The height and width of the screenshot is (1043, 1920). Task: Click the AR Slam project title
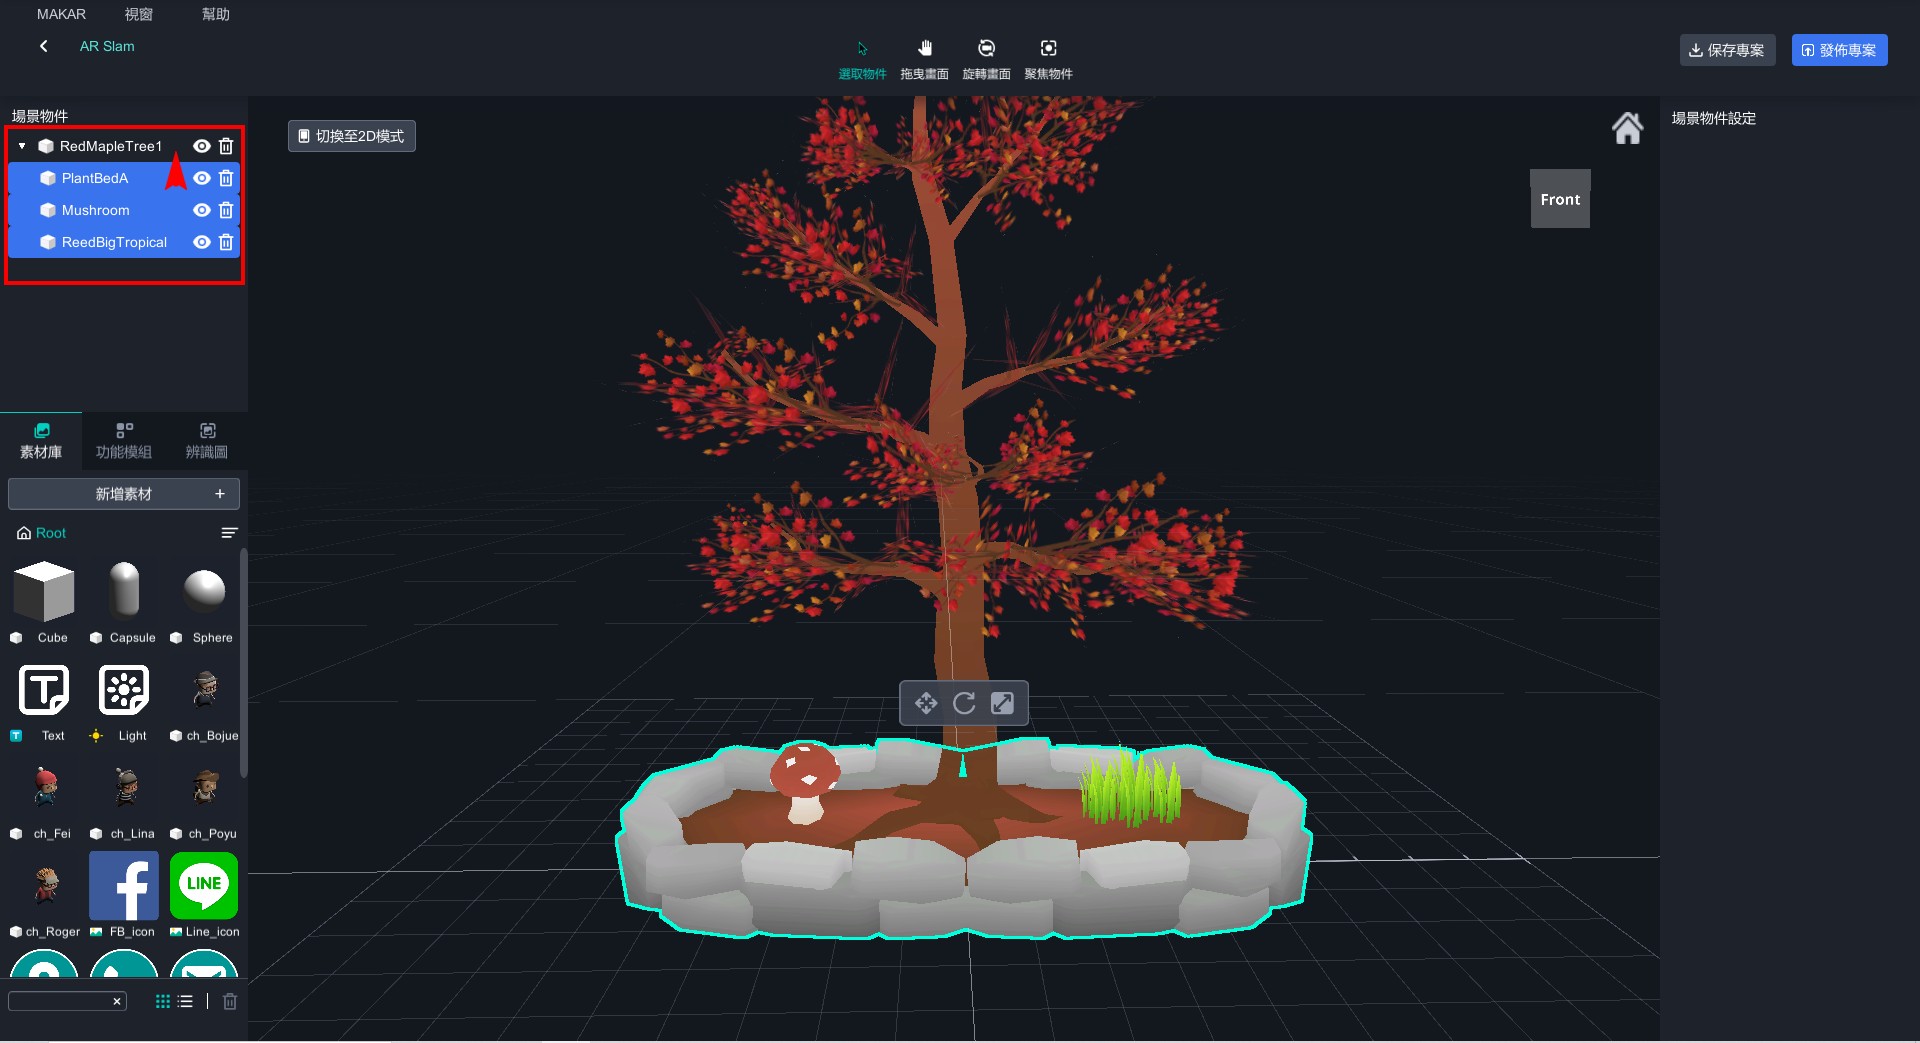(x=107, y=46)
